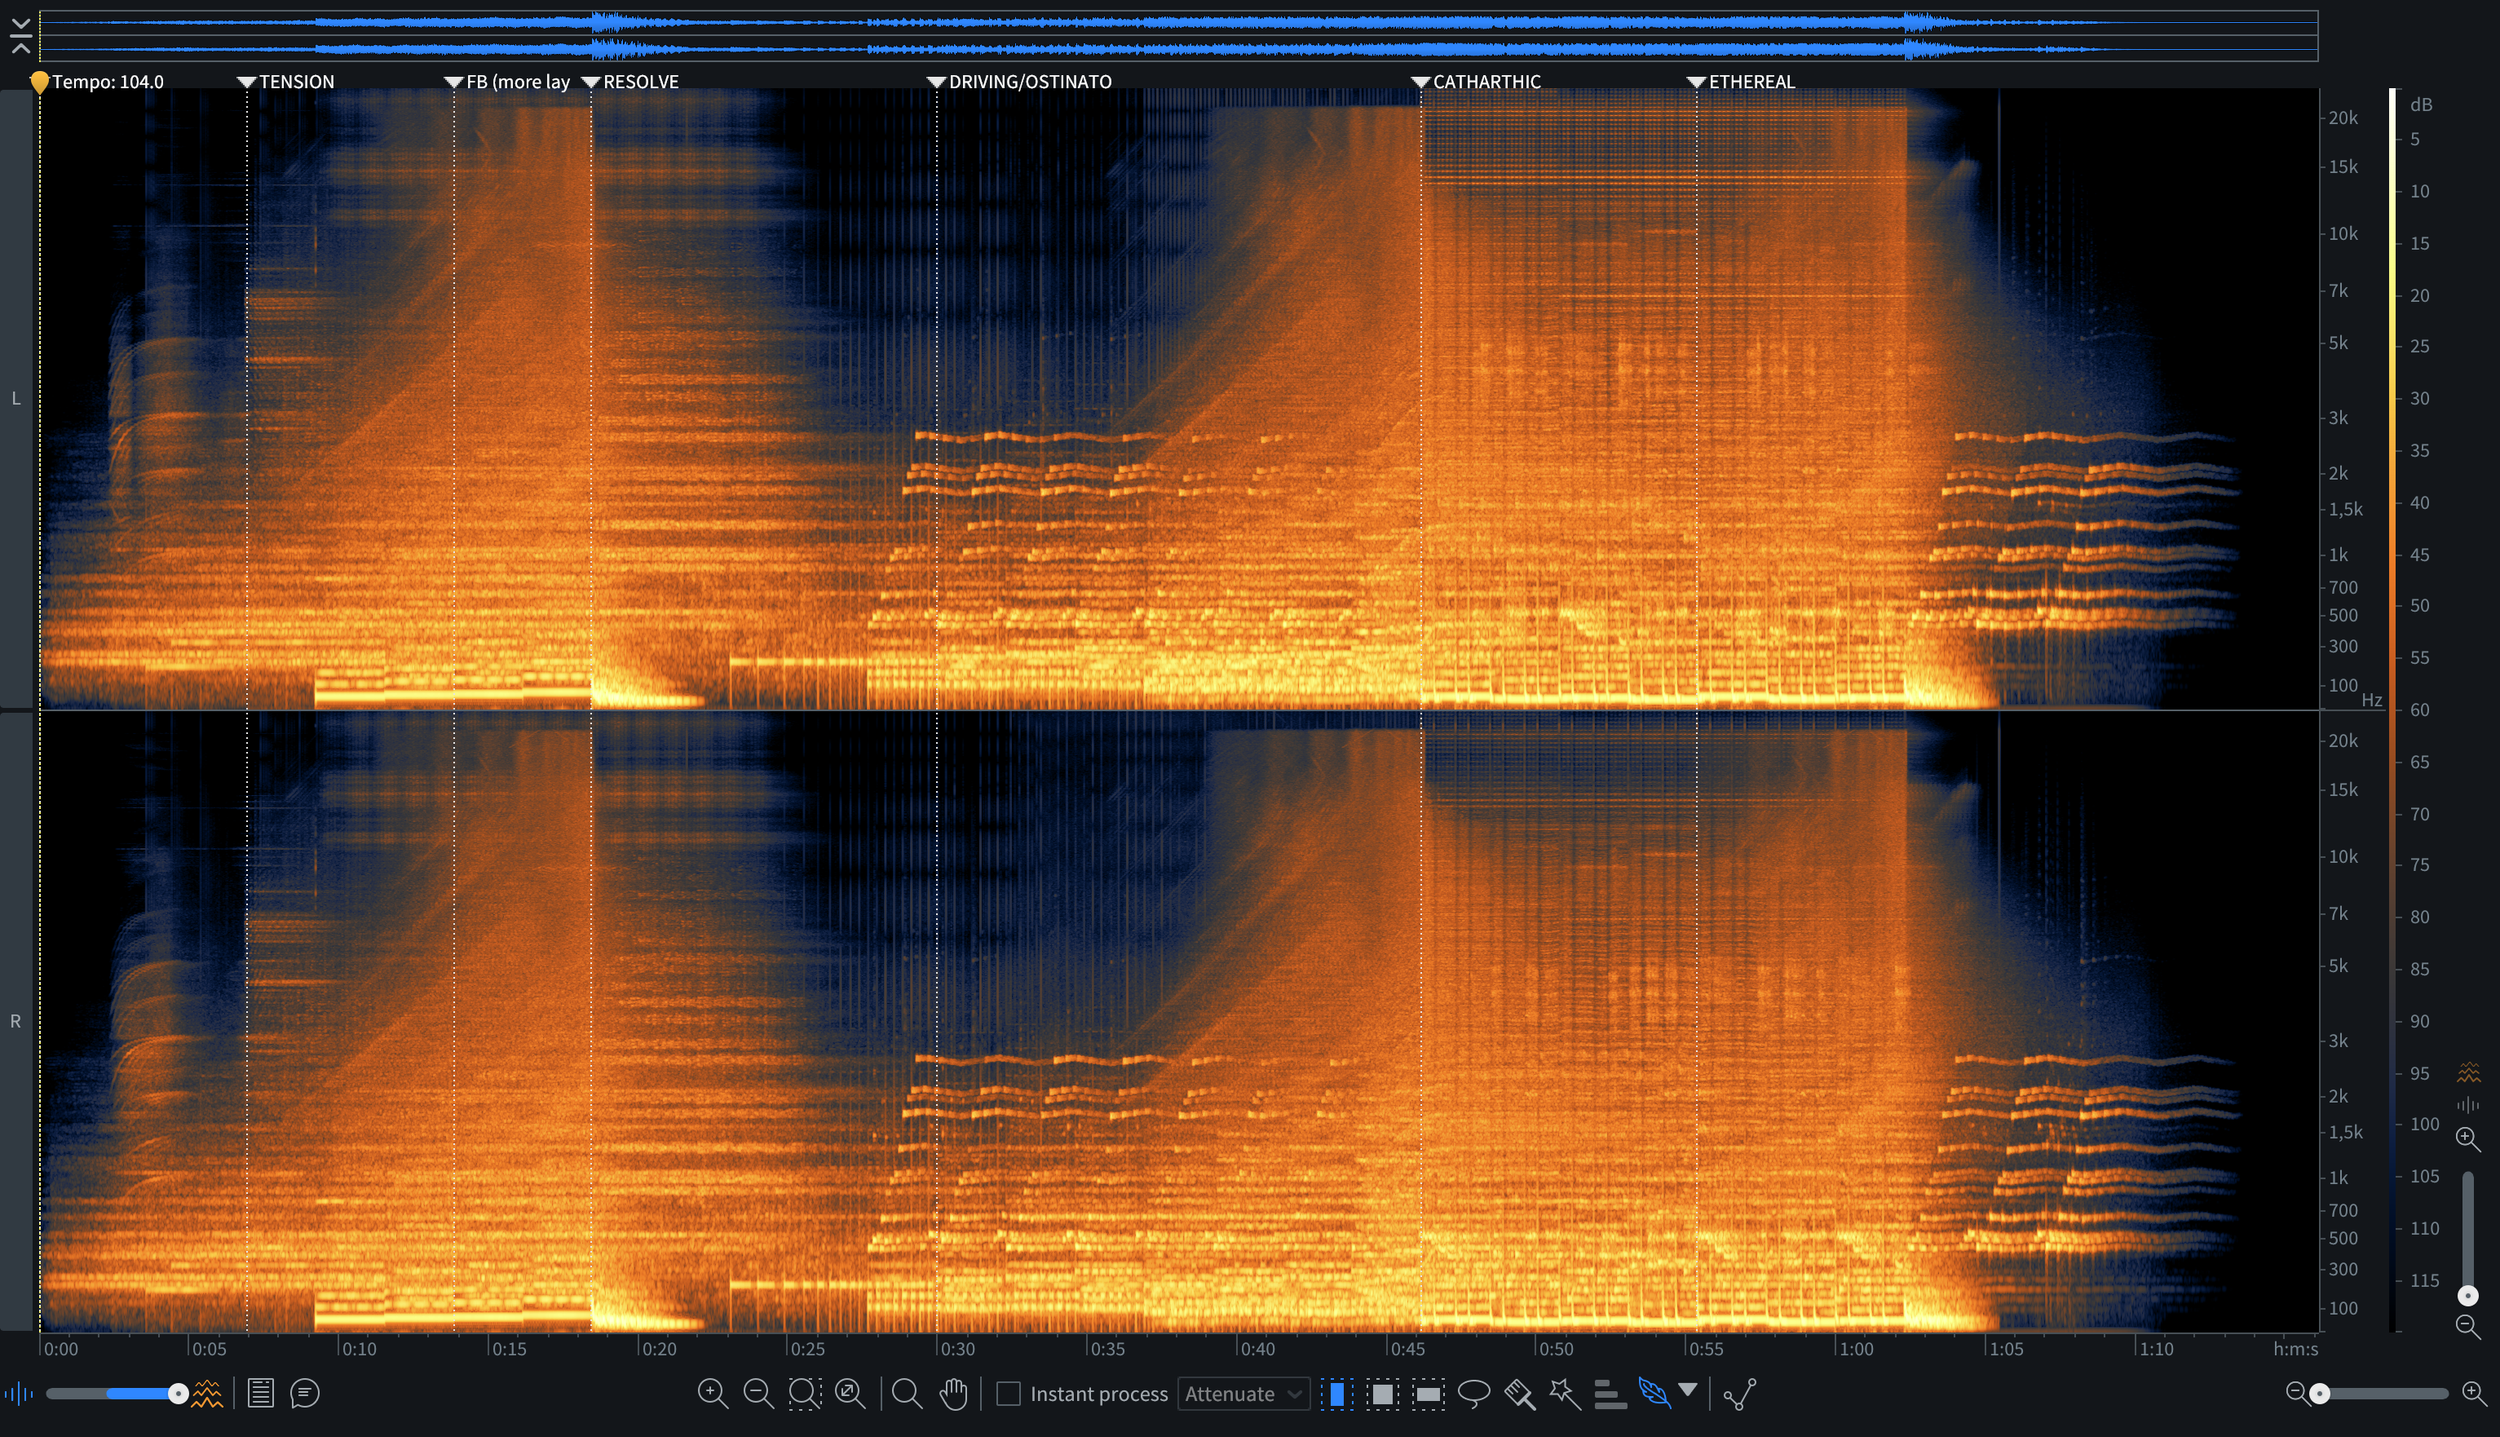This screenshot has height=1437, width=2500.
Task: Choose the Time-frequency rectangle selection tool
Action: [1382, 1393]
